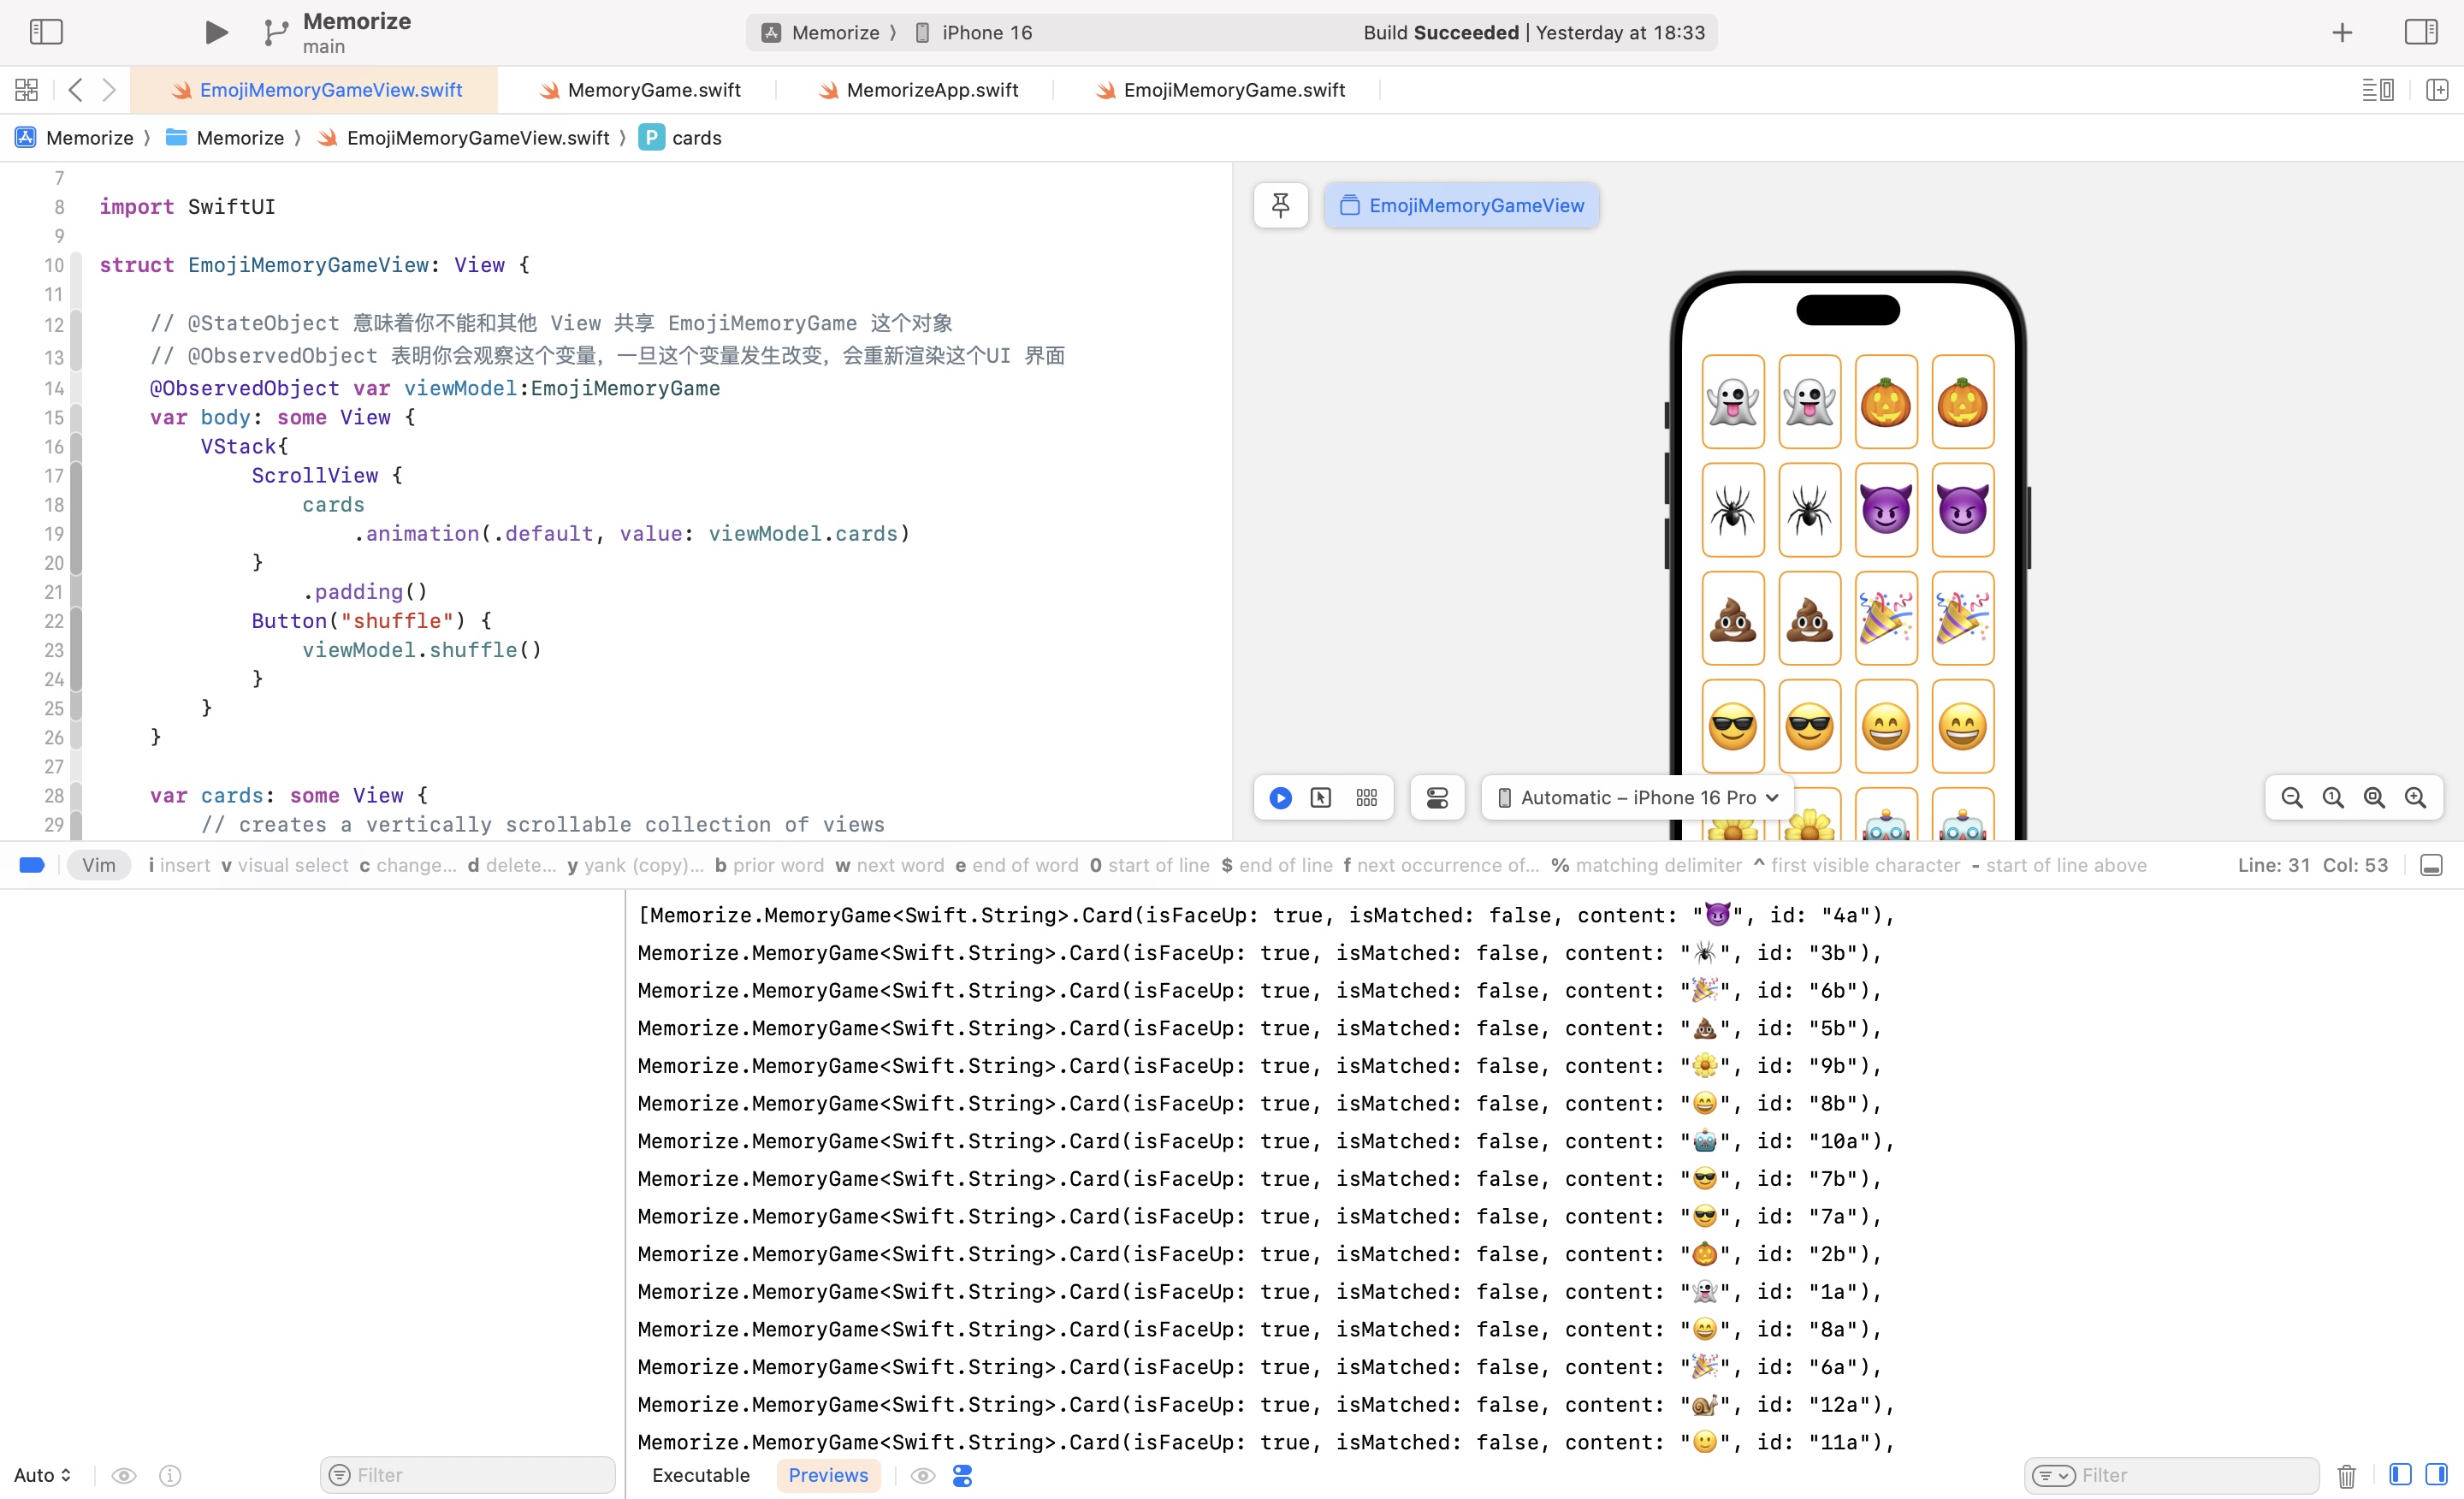The width and height of the screenshot is (2464, 1499).
Task: Show the minimap editor options
Action: coord(2378,89)
